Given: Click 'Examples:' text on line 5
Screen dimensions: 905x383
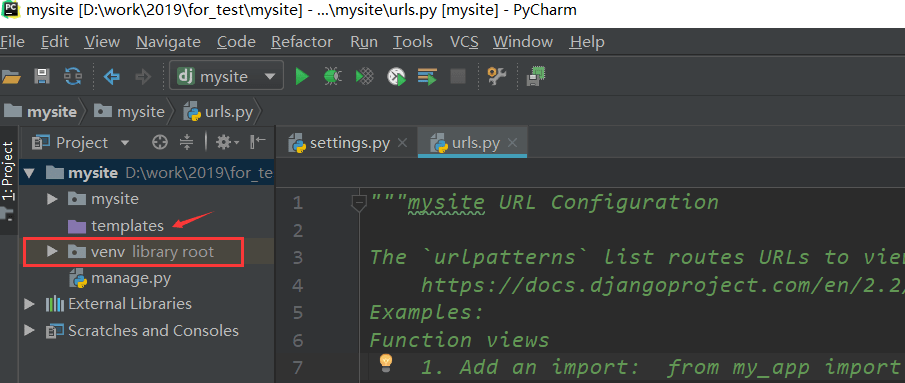Looking at the screenshot, I should (x=427, y=312).
